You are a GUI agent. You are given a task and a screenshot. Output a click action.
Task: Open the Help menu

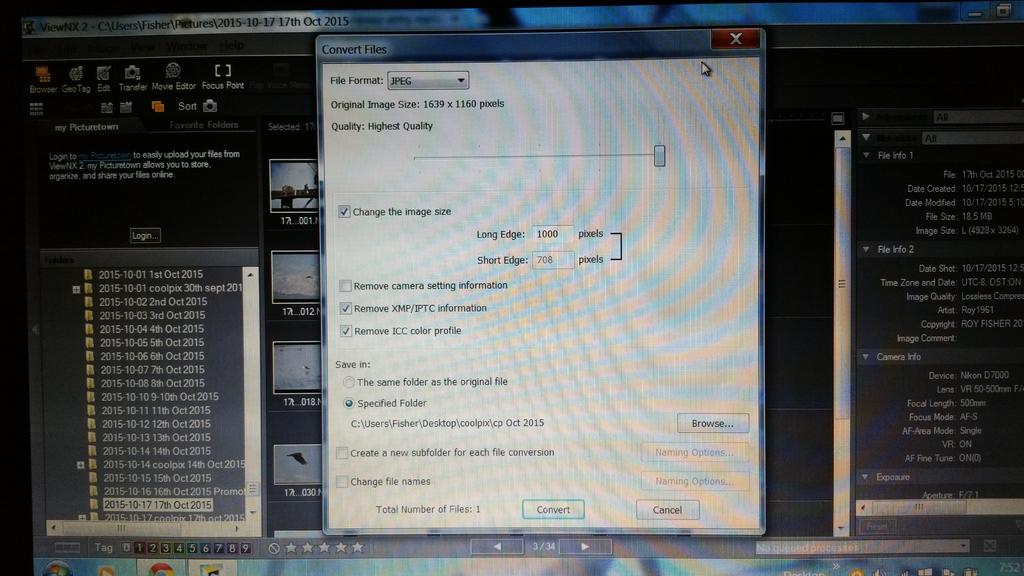pyautogui.click(x=231, y=45)
